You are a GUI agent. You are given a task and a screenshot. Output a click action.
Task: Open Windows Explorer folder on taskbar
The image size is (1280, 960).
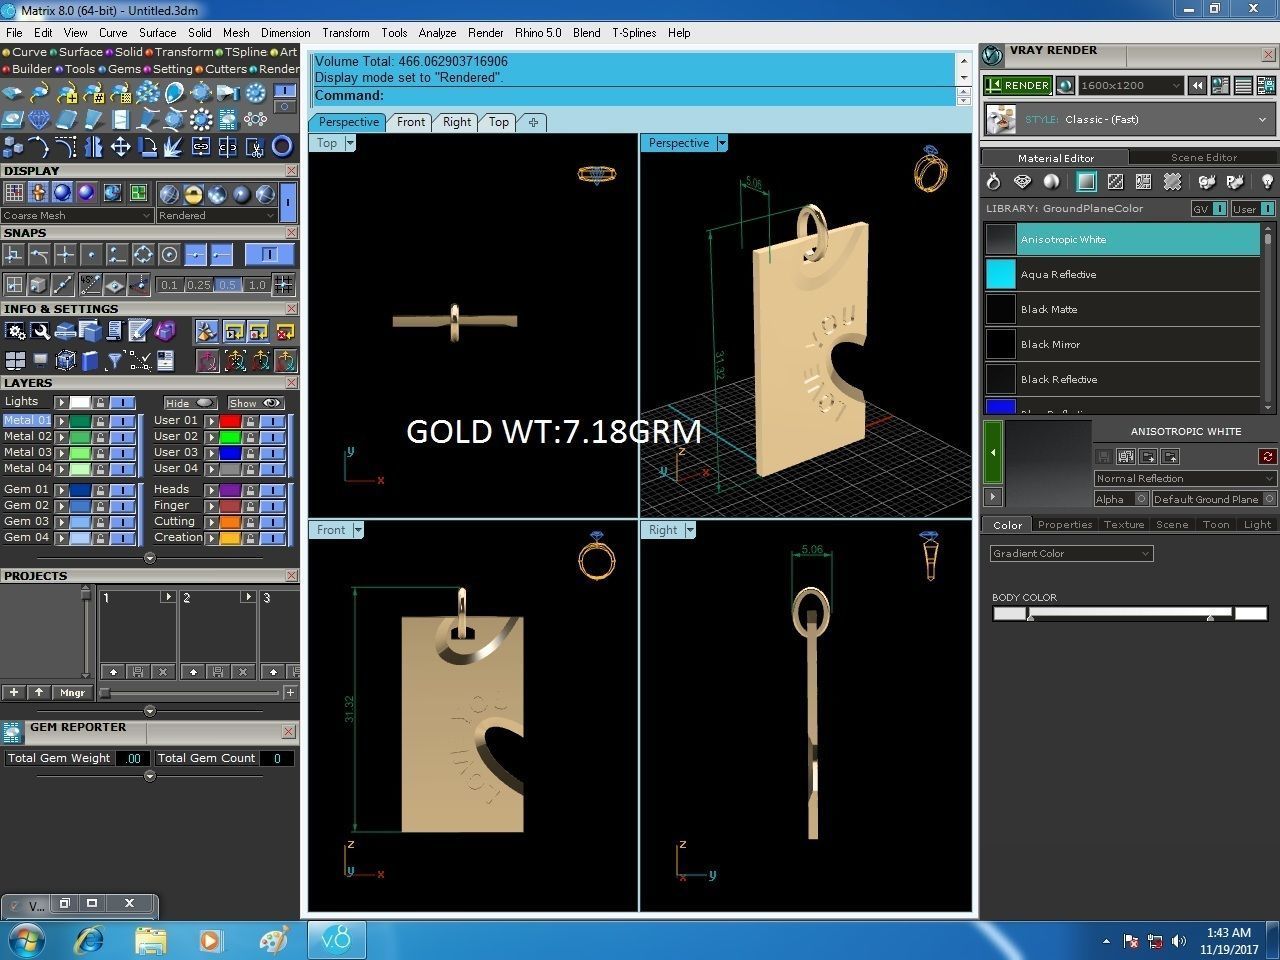click(151, 940)
